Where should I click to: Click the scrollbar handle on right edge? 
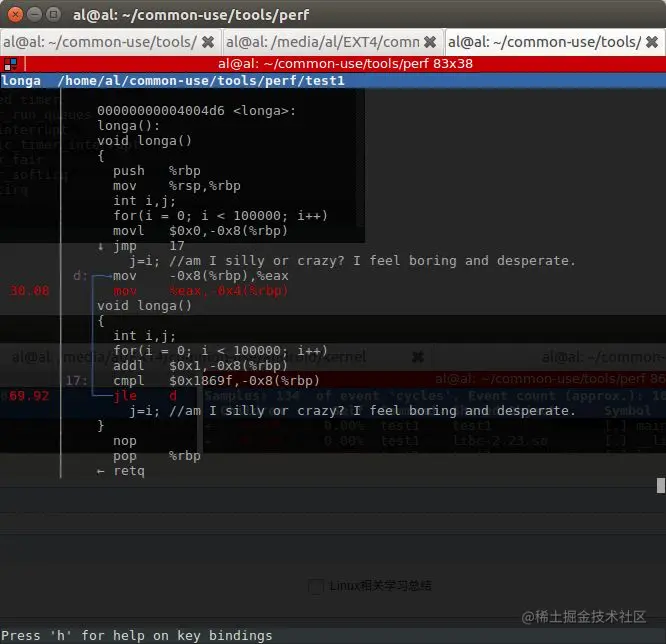[660, 485]
